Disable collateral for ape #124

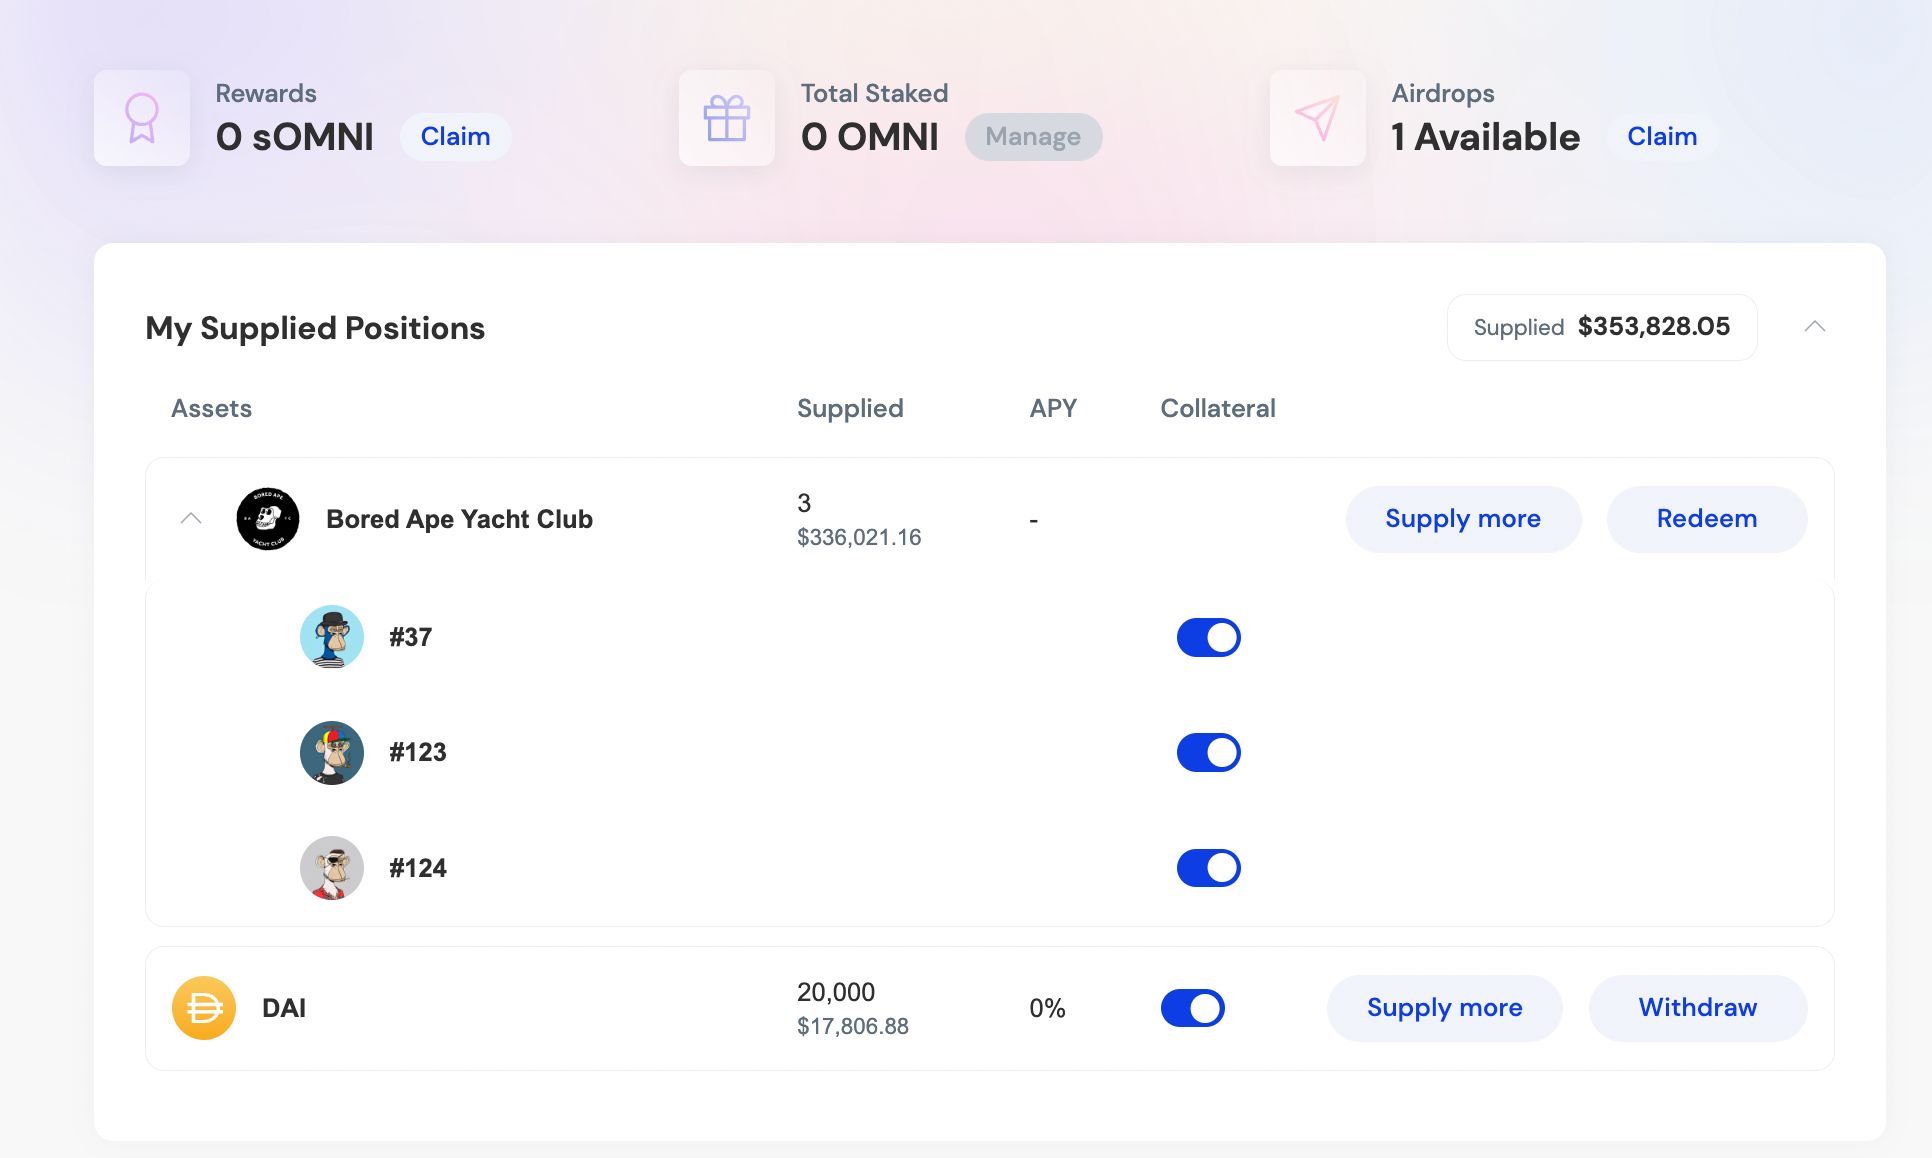point(1209,868)
